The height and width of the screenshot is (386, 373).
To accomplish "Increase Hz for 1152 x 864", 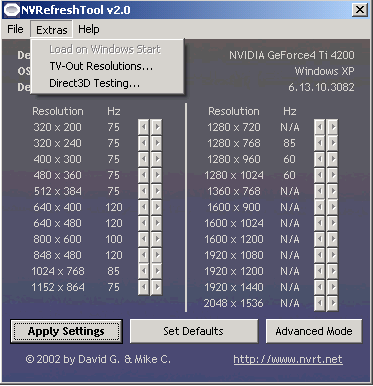I will (x=156, y=287).
